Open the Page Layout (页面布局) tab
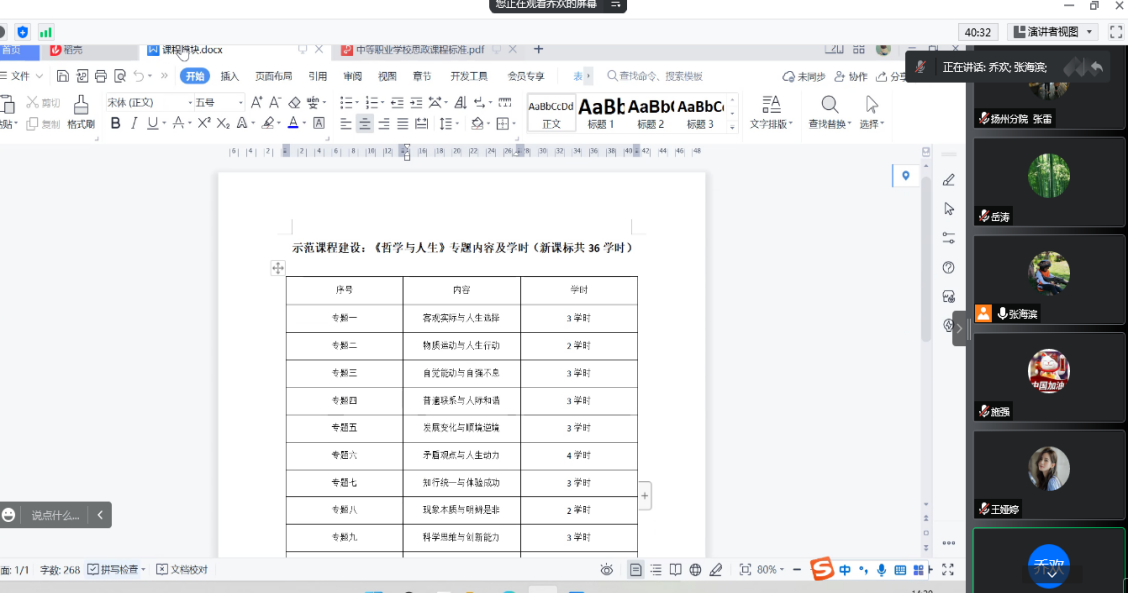 tap(273, 76)
